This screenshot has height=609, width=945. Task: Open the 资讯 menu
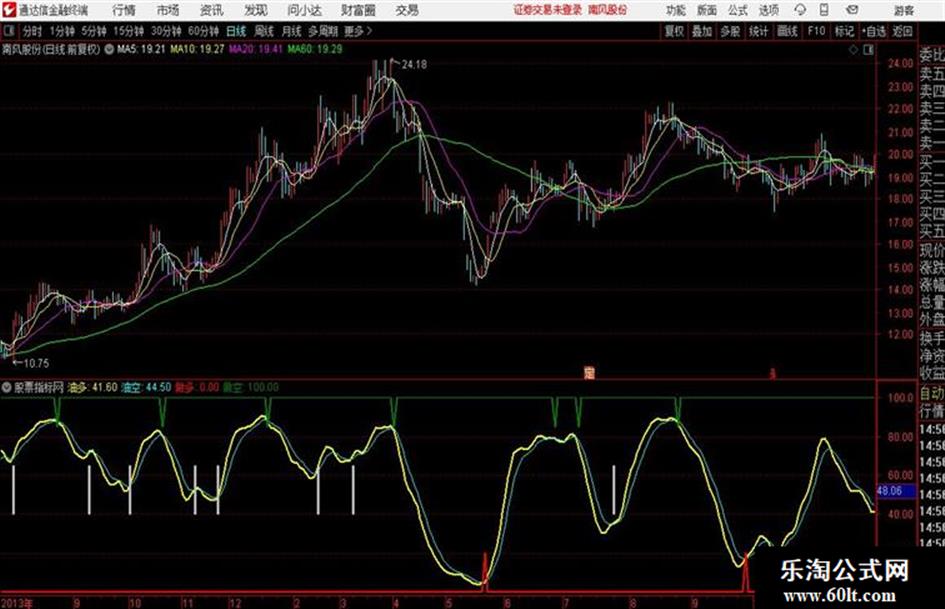212,10
